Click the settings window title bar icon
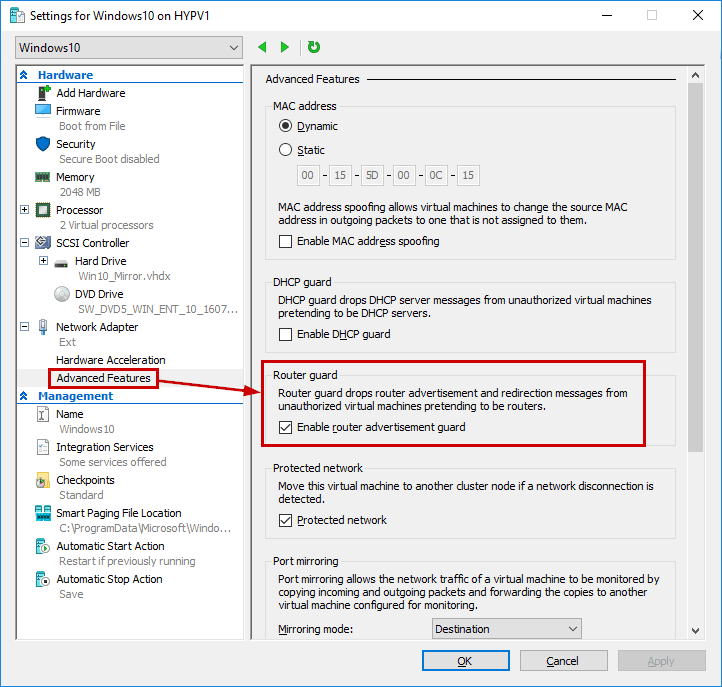This screenshot has width=722, height=687. click(17, 16)
